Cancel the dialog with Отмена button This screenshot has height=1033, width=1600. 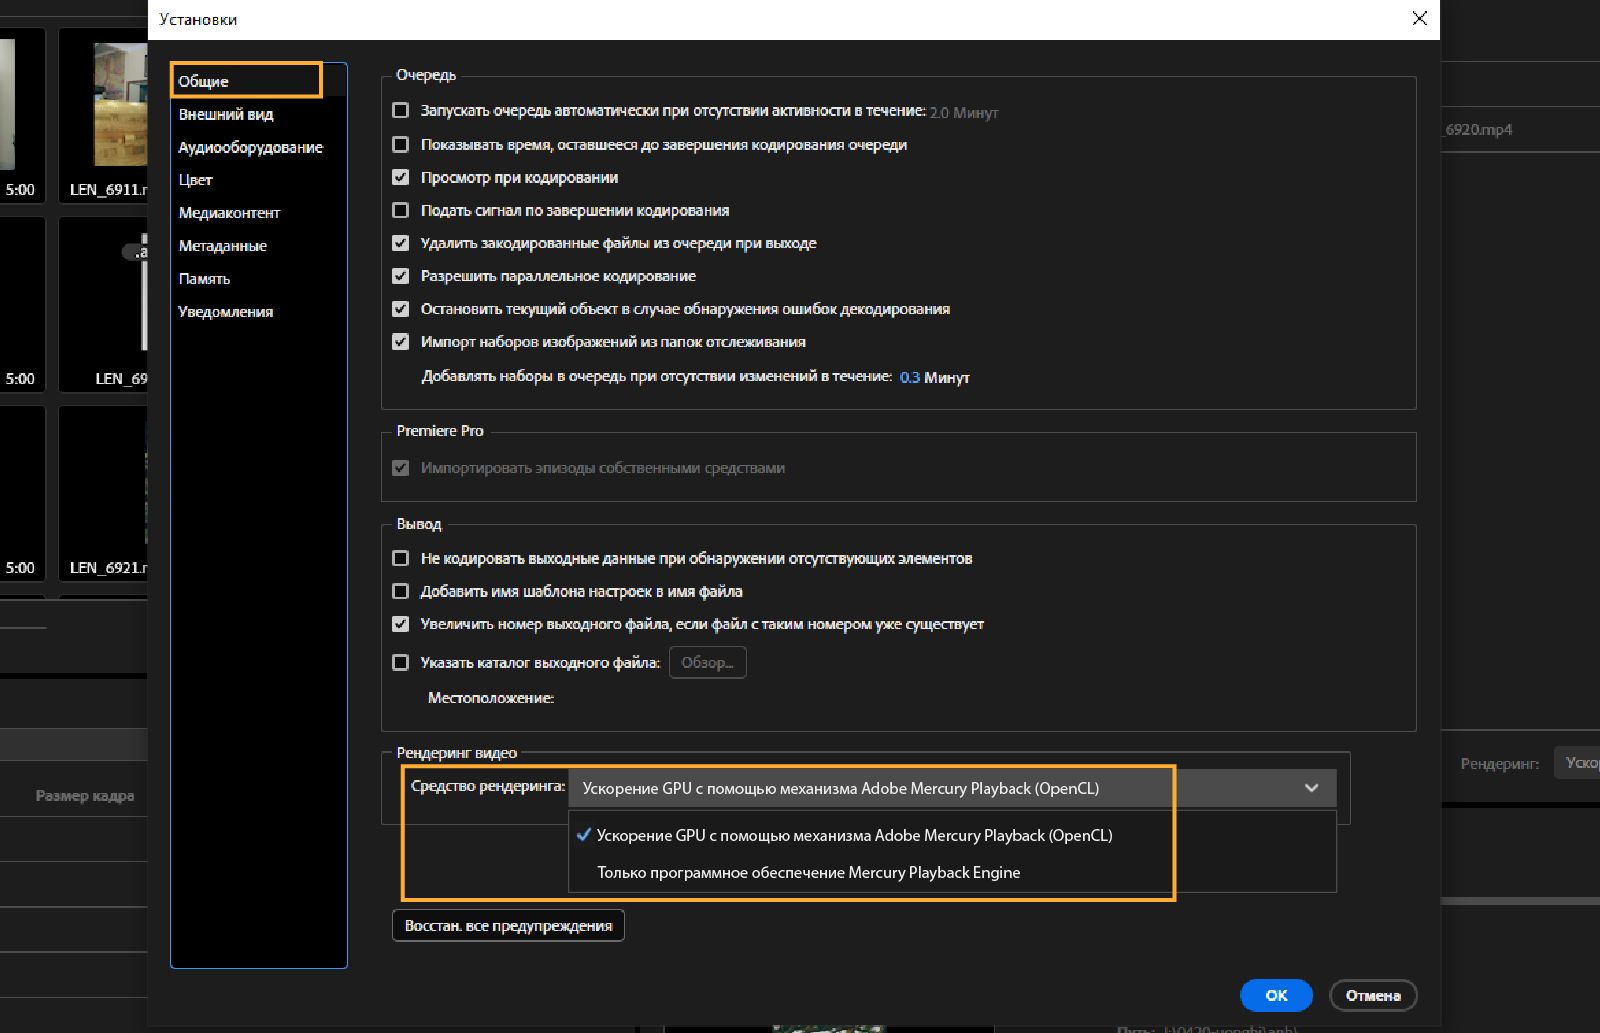[x=1373, y=995]
